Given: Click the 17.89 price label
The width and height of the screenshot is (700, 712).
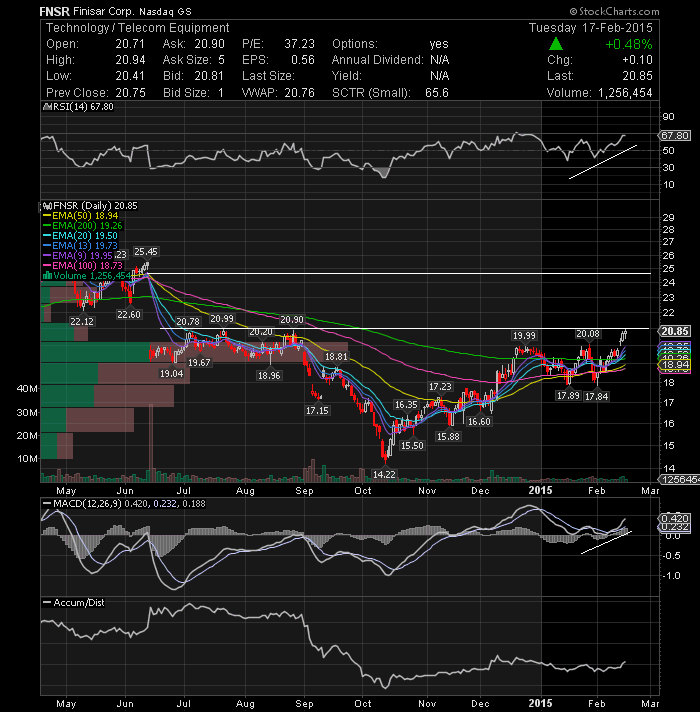Looking at the screenshot, I should (x=568, y=396).
